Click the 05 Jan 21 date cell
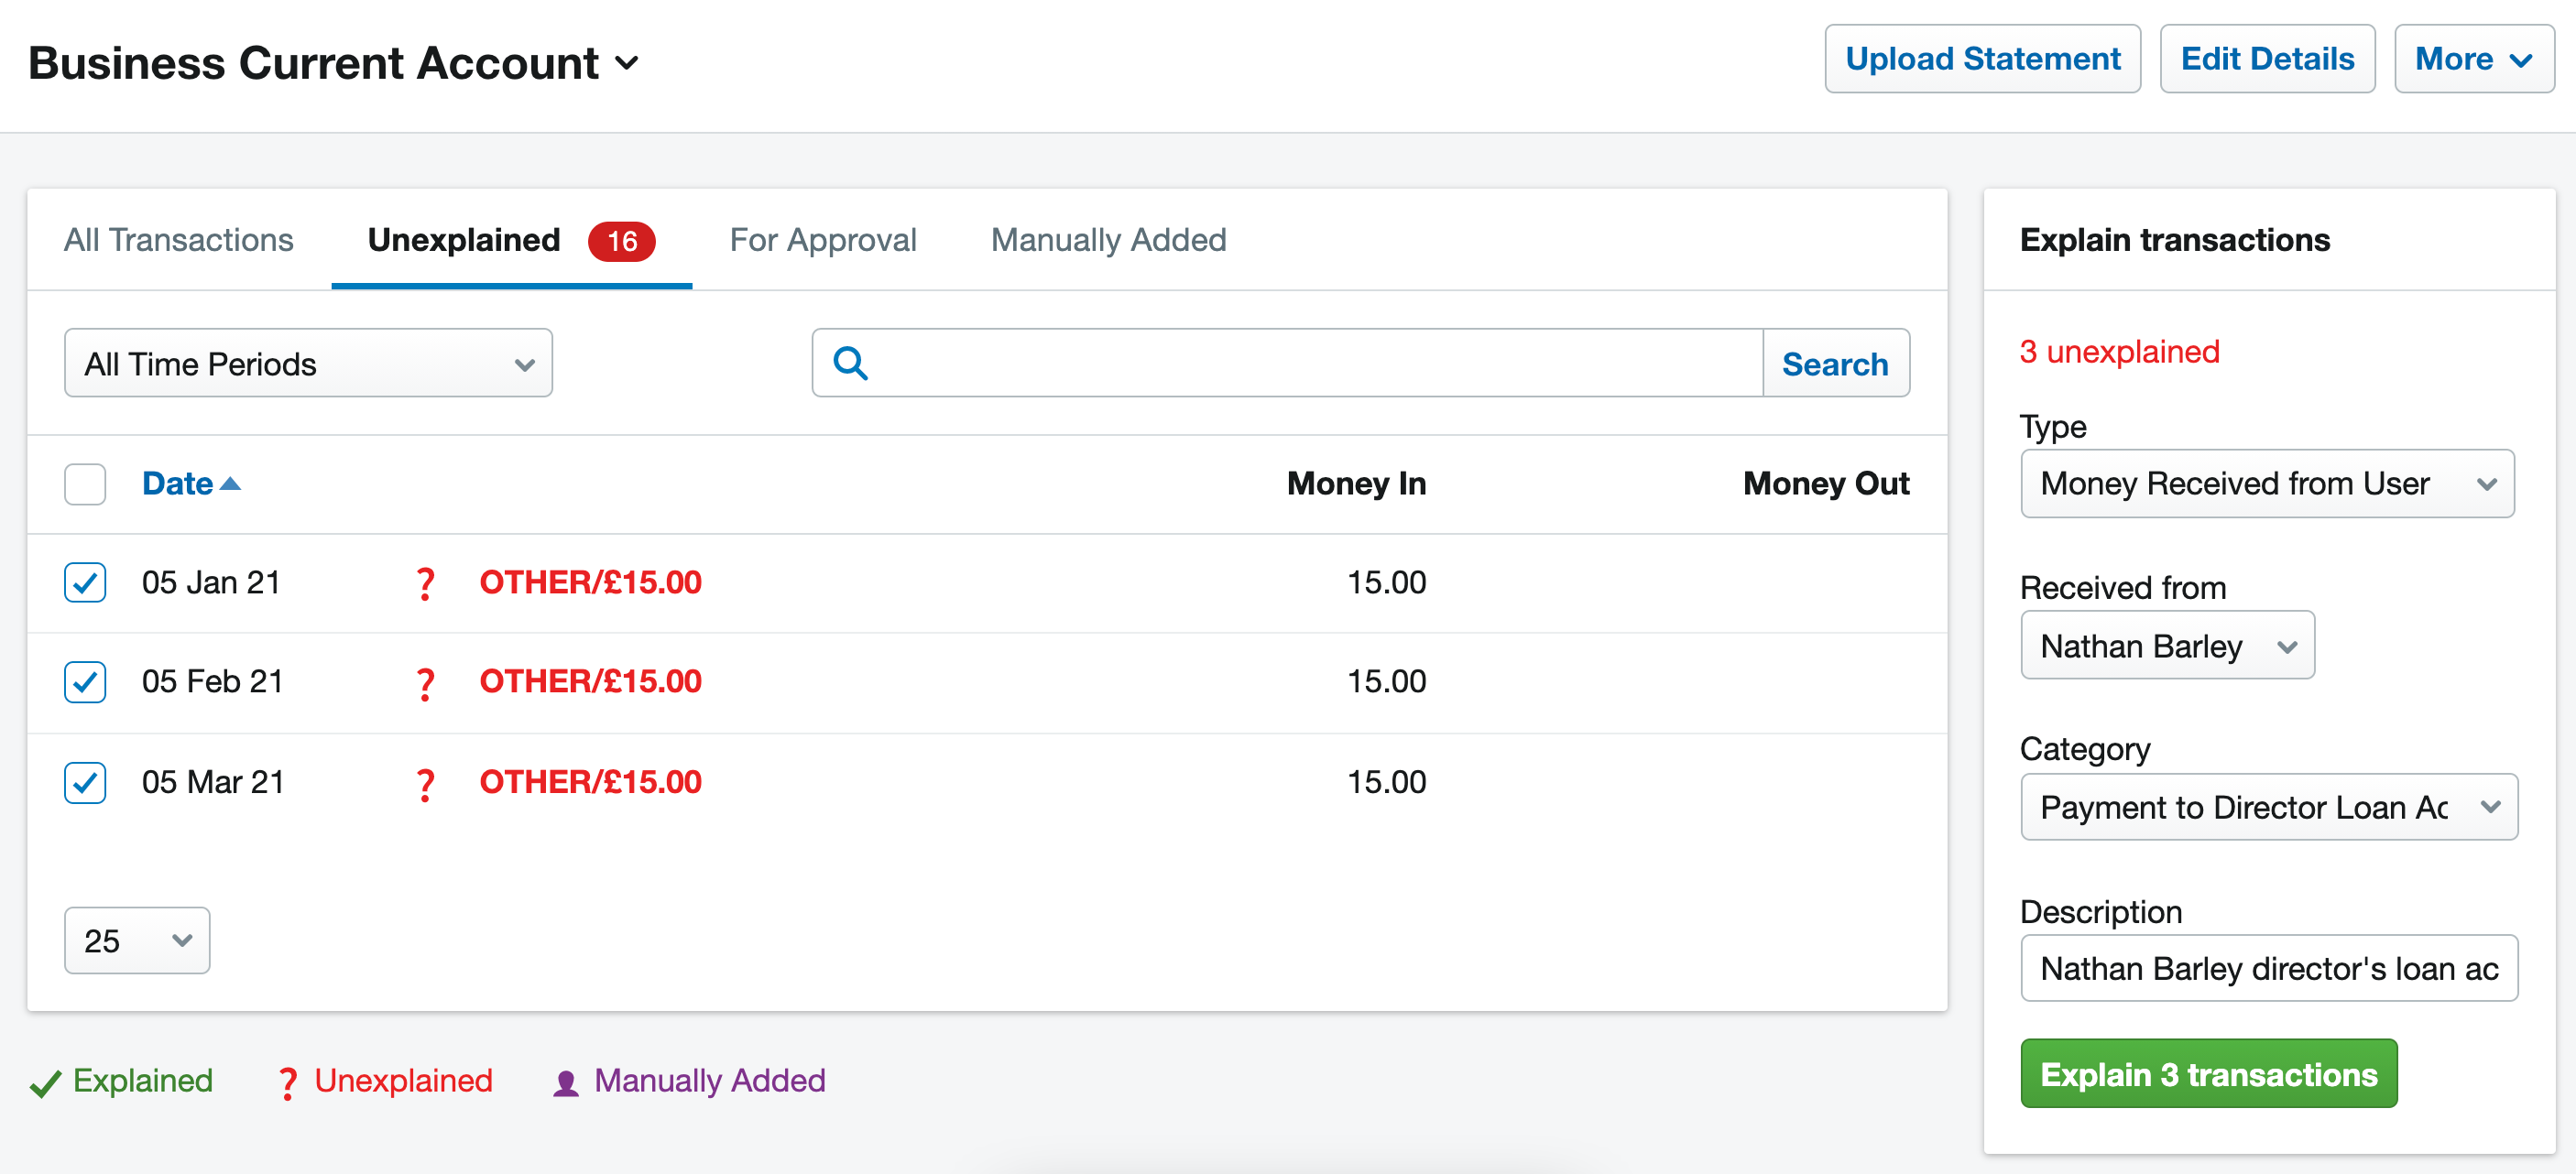 211,582
